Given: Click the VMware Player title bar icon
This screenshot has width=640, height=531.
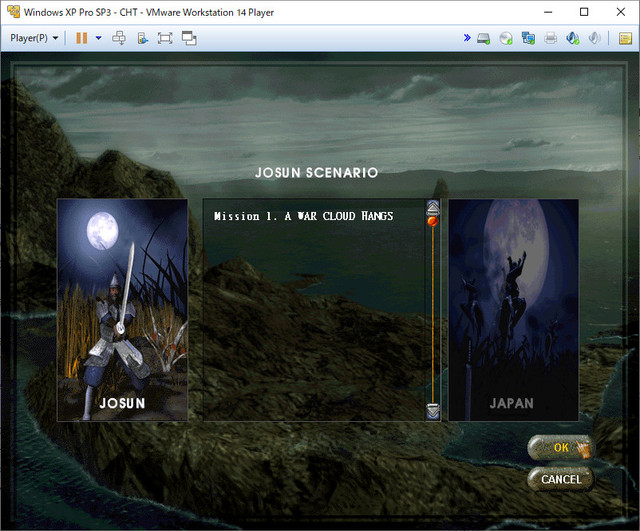Looking at the screenshot, I should click(13, 12).
